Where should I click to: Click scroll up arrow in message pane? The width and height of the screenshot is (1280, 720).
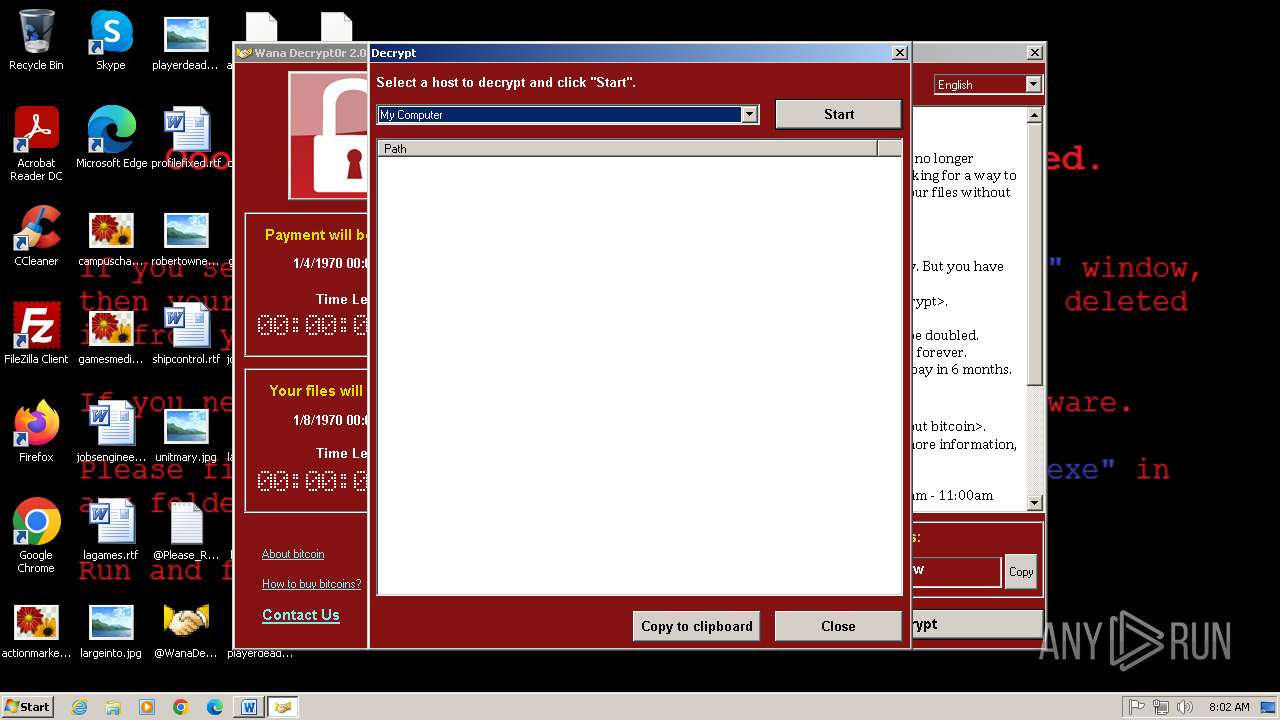click(1035, 116)
